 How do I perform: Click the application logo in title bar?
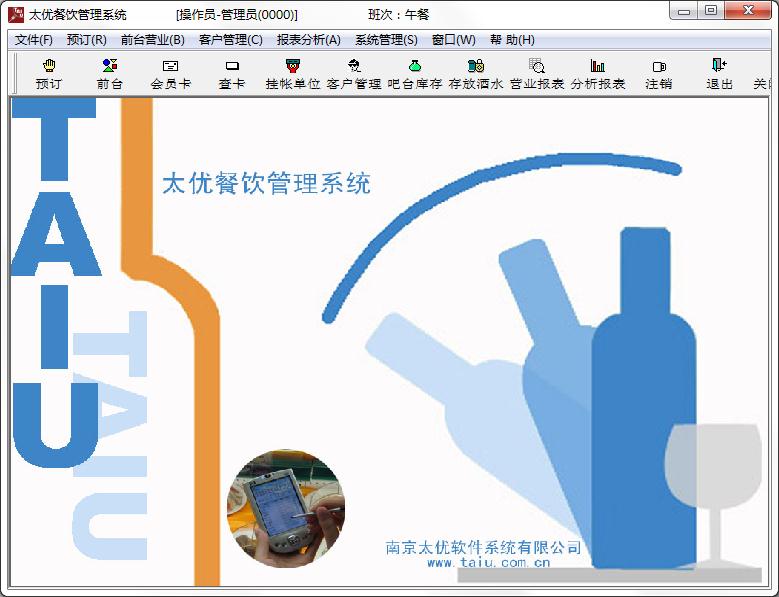tap(16, 14)
